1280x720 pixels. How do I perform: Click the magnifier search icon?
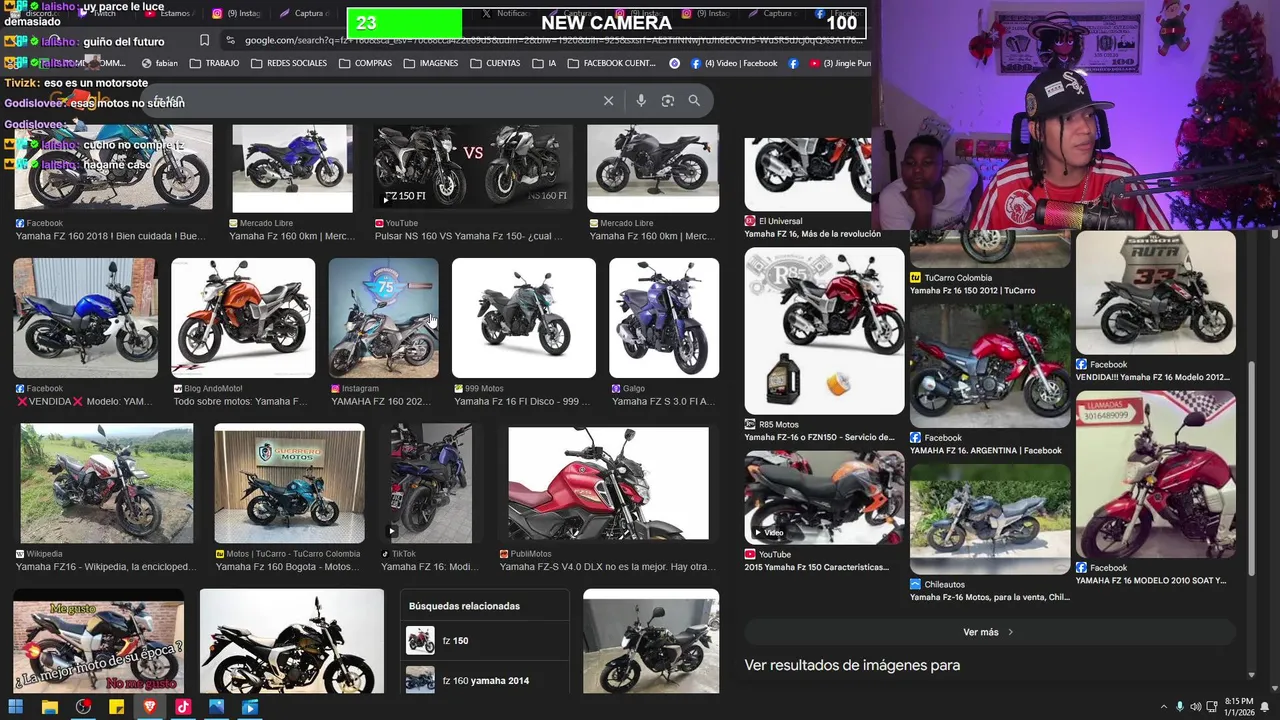pos(694,101)
